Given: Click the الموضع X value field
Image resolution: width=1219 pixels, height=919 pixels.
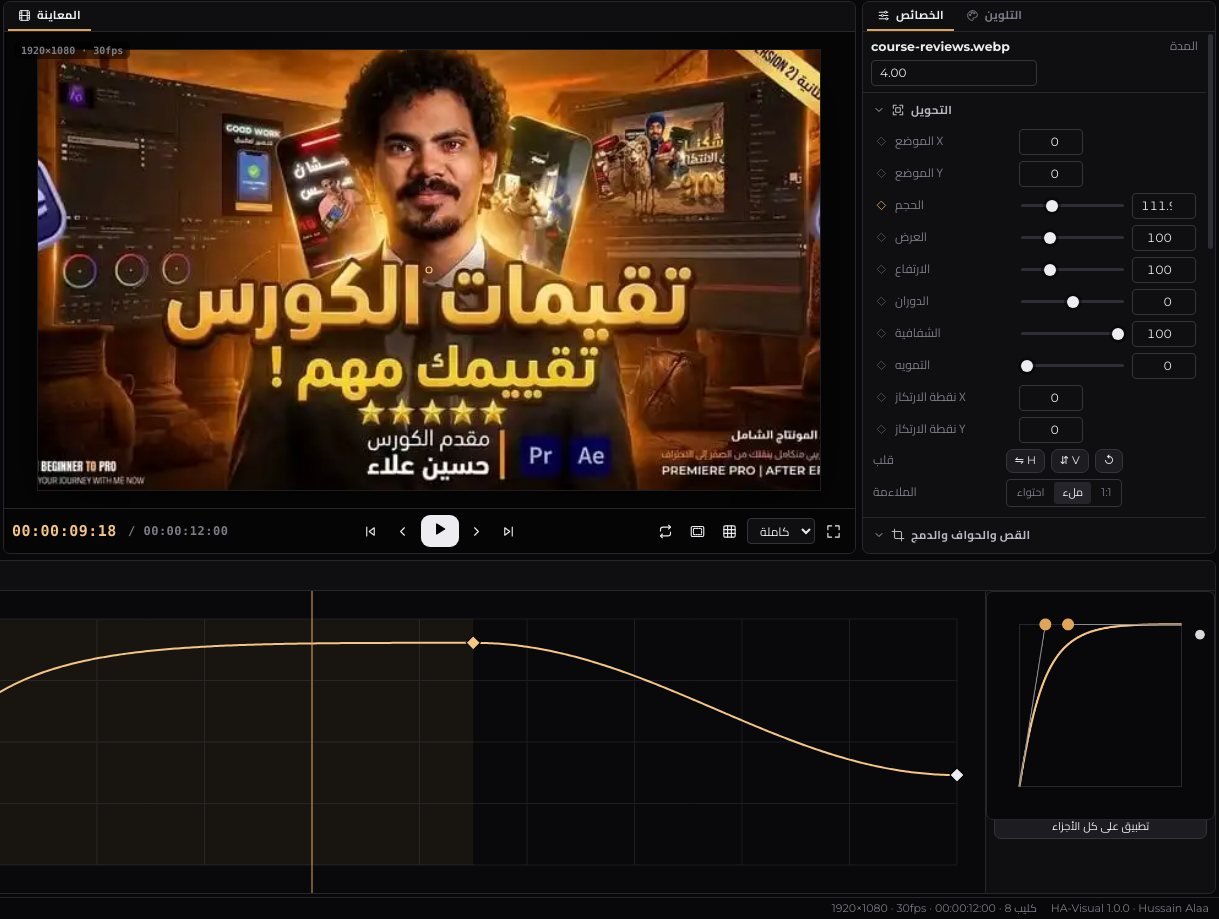Looking at the screenshot, I should click(1051, 142).
